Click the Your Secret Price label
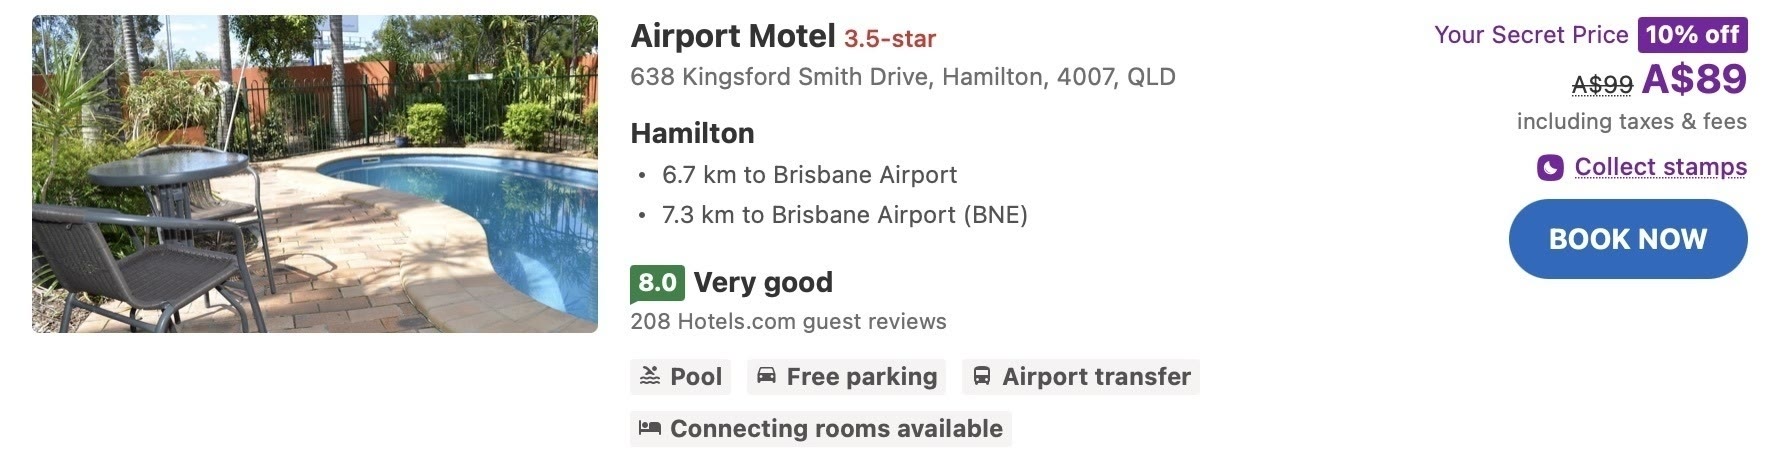This screenshot has height=468, width=1776. coord(1531,35)
